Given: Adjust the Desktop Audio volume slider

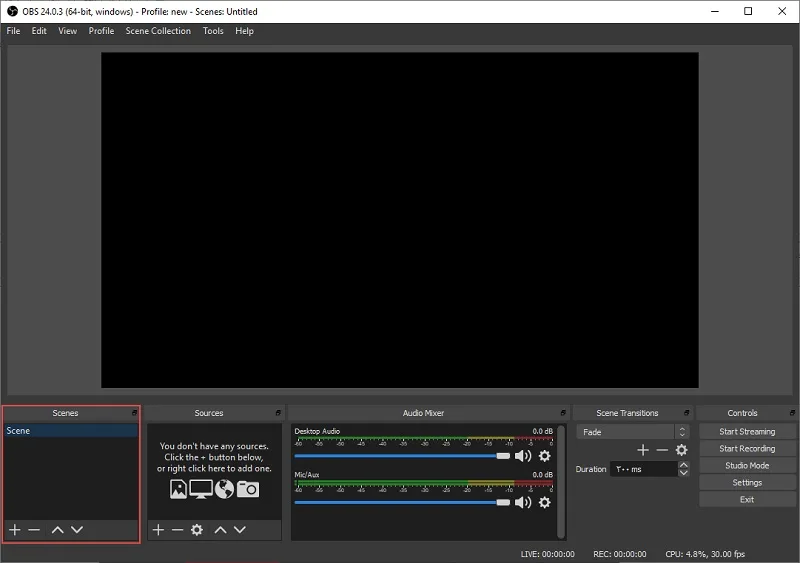Looking at the screenshot, I should pyautogui.click(x=402, y=456).
